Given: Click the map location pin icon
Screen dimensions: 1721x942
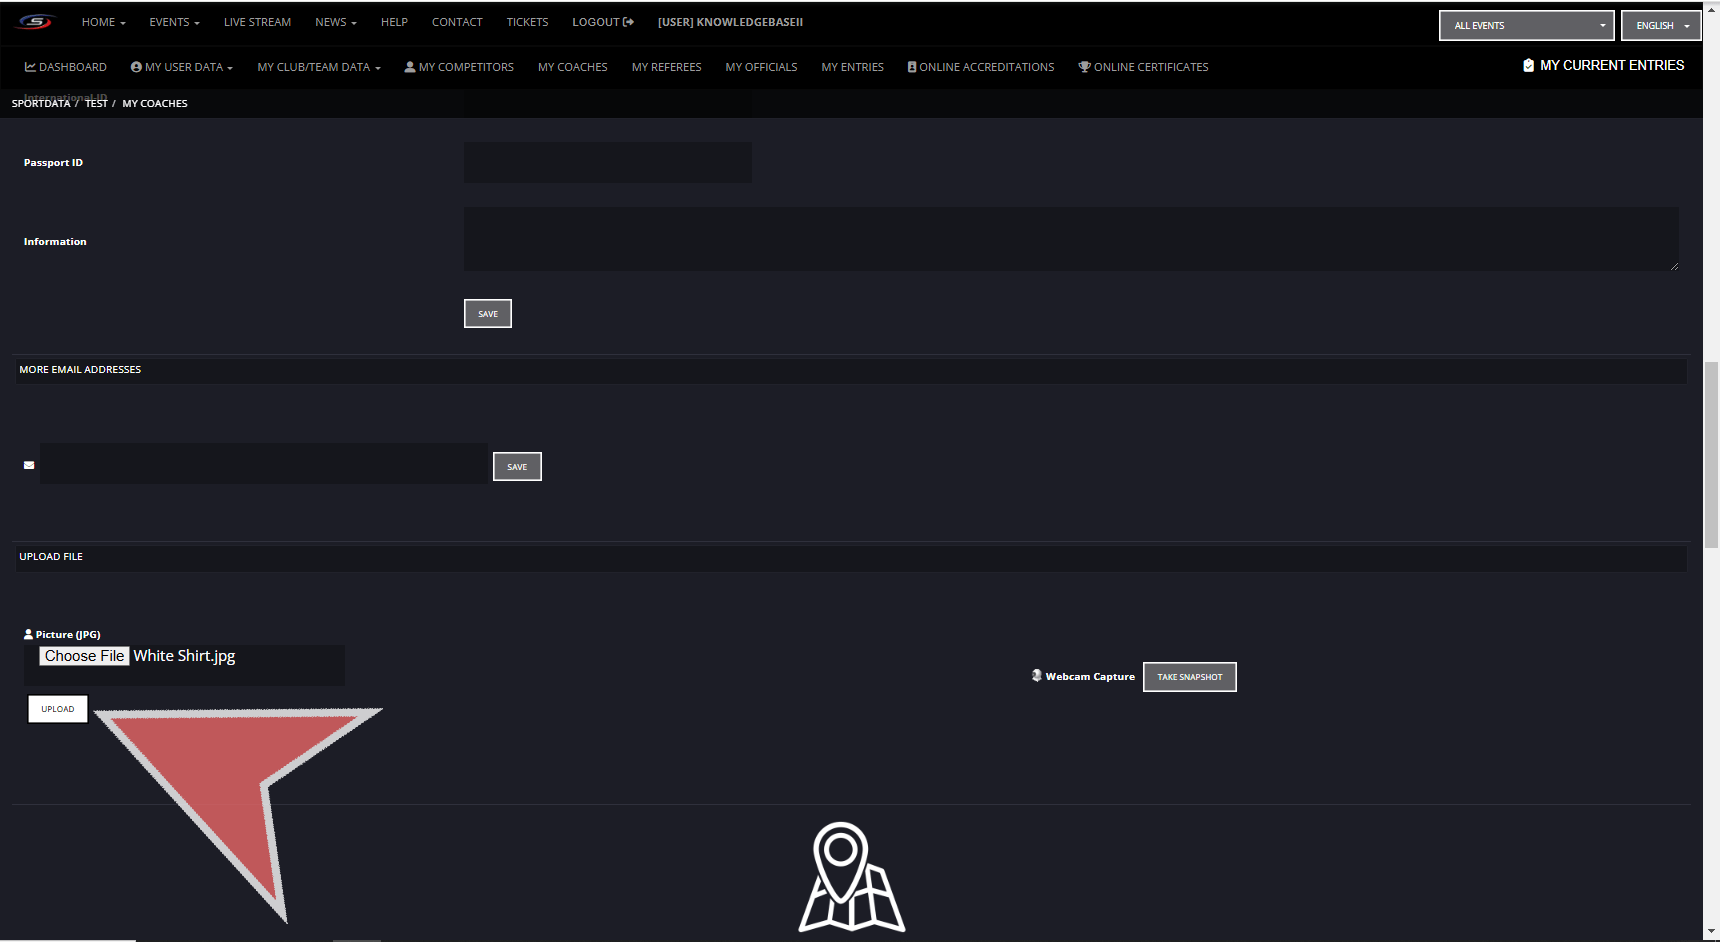Looking at the screenshot, I should (851, 877).
